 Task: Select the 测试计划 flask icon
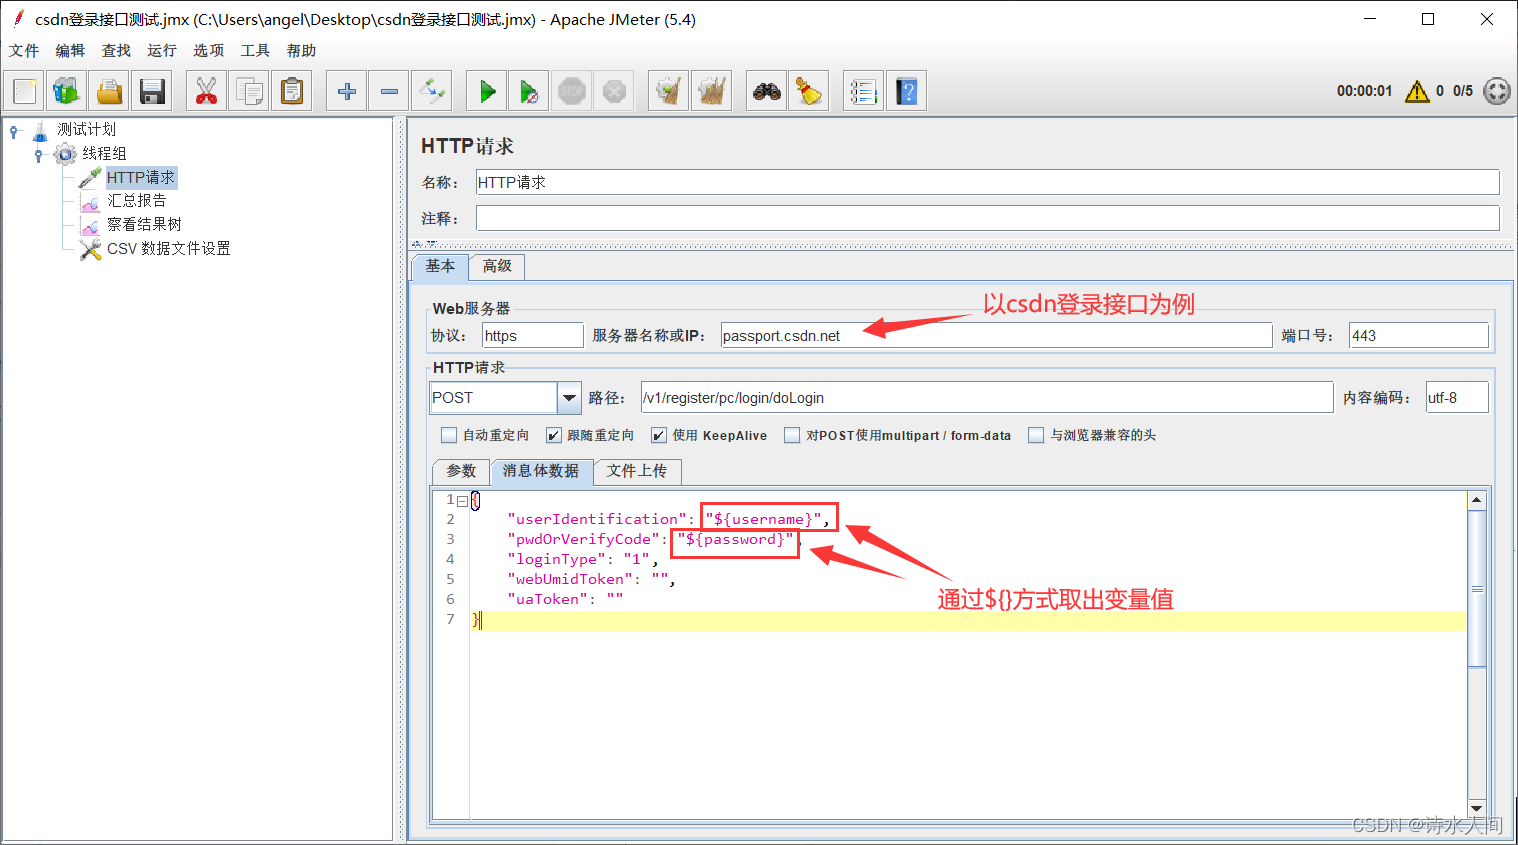coord(40,130)
